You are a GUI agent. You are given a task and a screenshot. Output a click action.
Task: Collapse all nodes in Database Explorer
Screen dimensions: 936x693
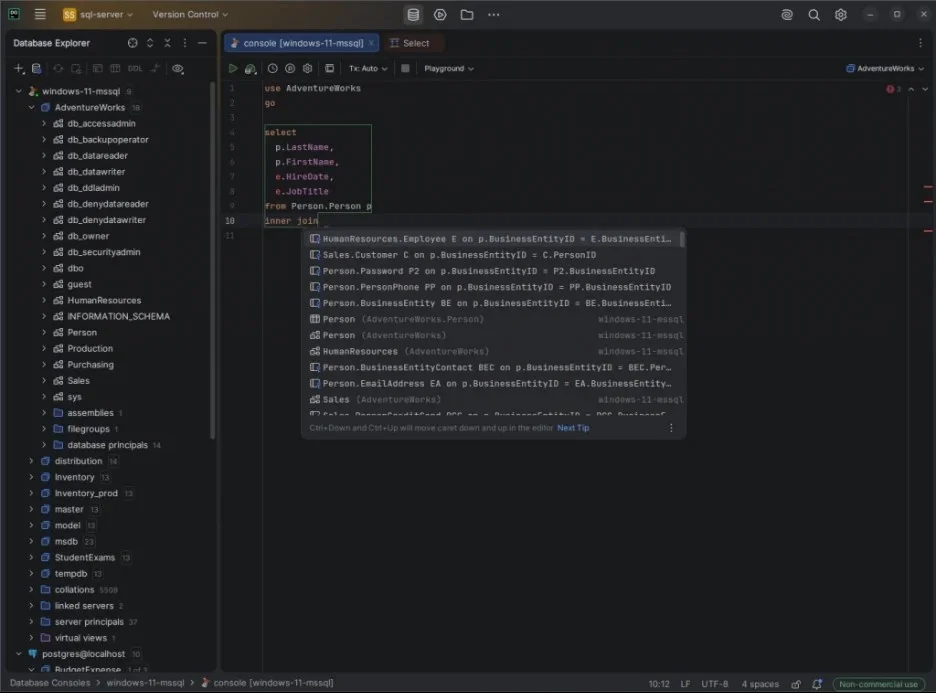point(167,43)
